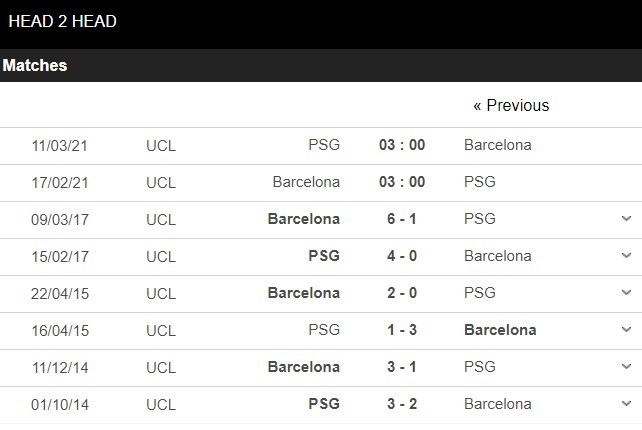
Task: Select the Matches section header
Action: (35, 66)
